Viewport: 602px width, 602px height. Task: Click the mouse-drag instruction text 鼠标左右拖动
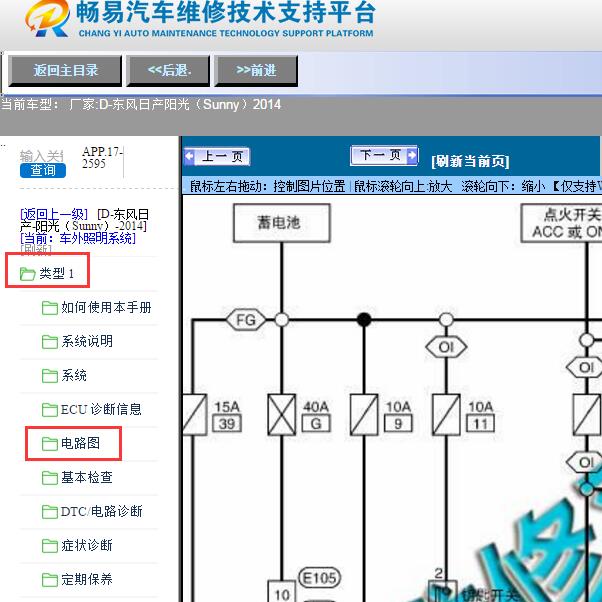coord(268,186)
